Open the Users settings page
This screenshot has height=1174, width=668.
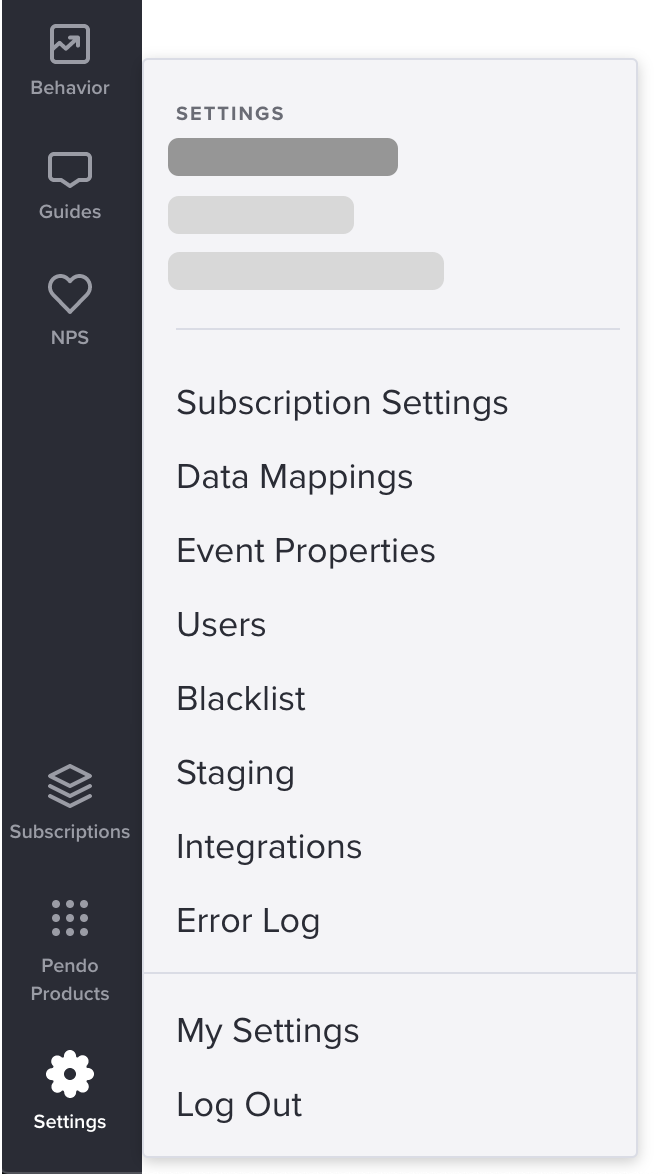point(221,624)
